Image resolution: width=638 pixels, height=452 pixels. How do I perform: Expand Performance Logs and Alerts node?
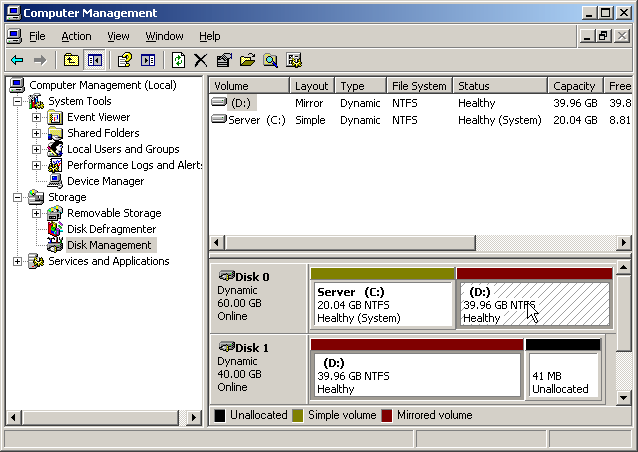(36, 165)
